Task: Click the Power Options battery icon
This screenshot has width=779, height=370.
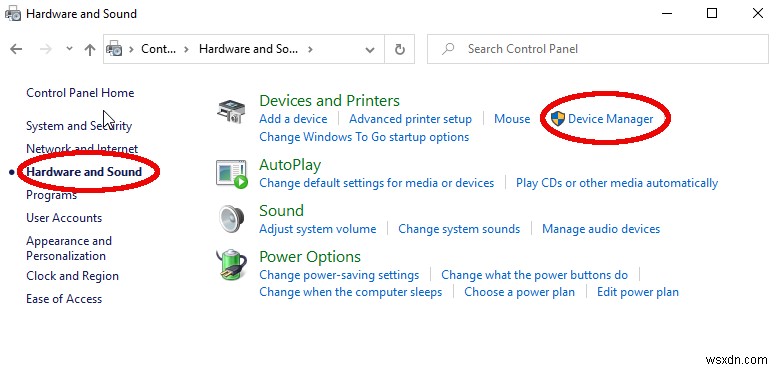Action: (x=231, y=265)
